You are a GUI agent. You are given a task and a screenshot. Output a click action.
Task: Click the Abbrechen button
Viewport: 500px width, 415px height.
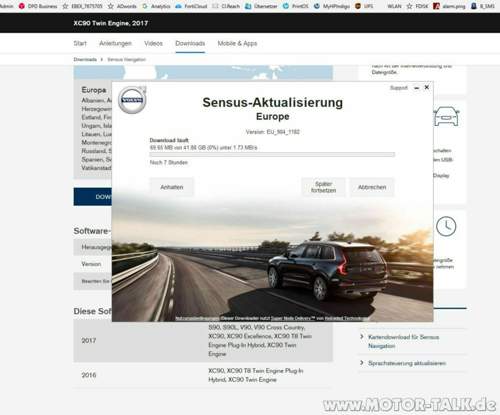coord(372,187)
